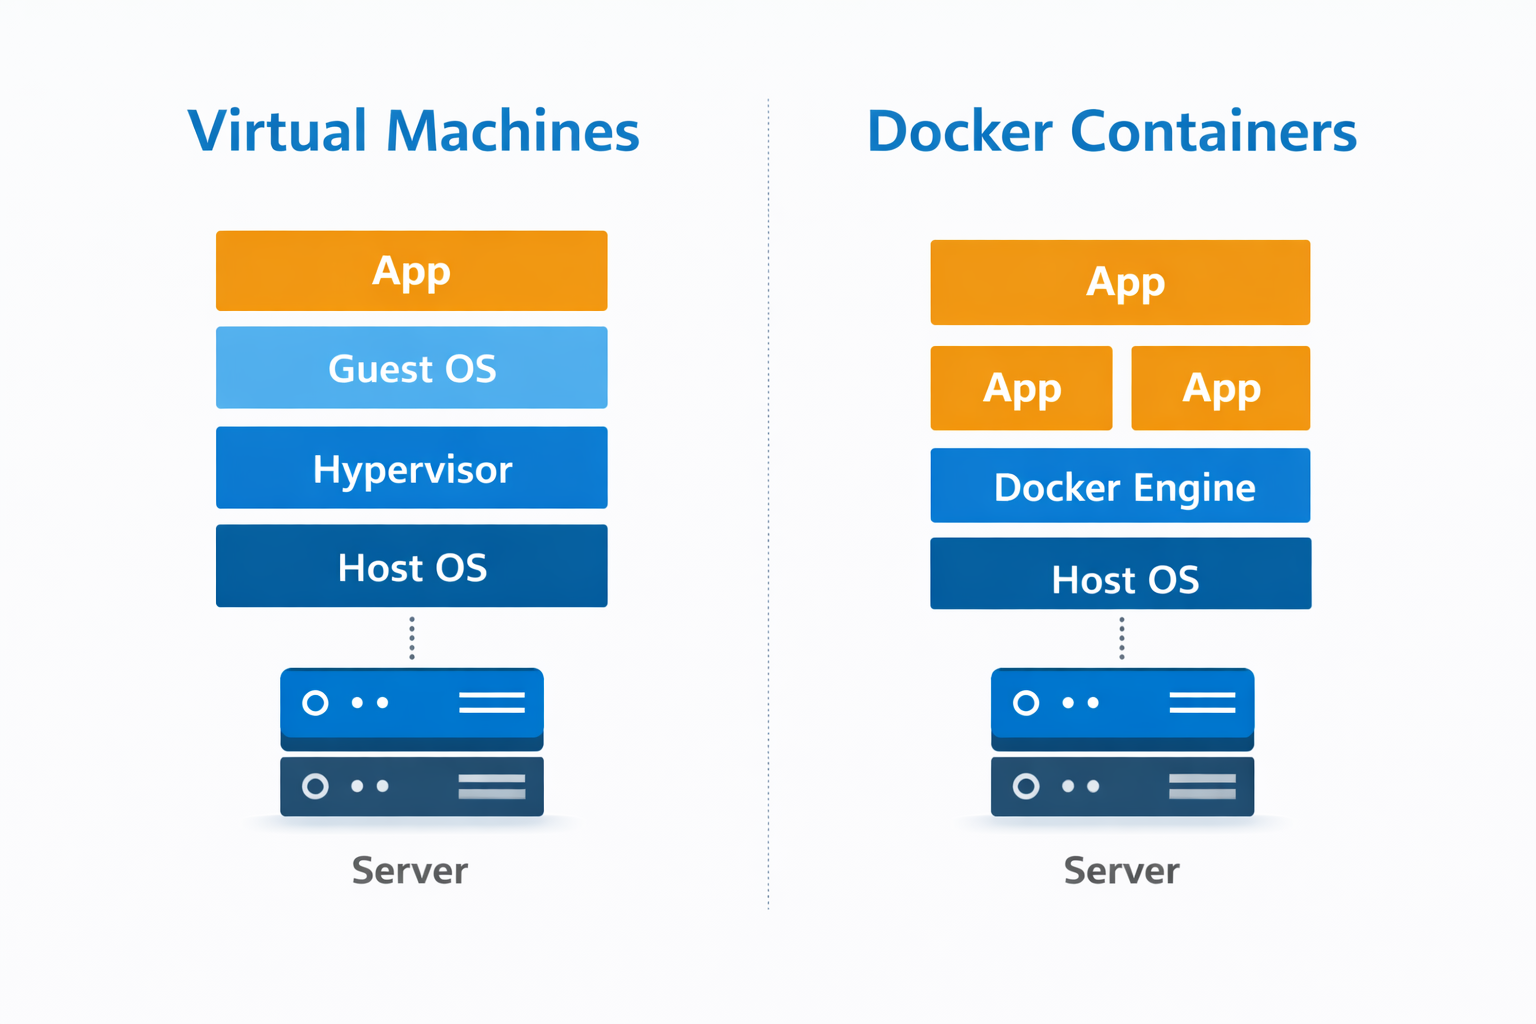The height and width of the screenshot is (1024, 1536).
Task: Select the dark server unit below the Docker server
Action: pyautogui.click(x=1121, y=787)
